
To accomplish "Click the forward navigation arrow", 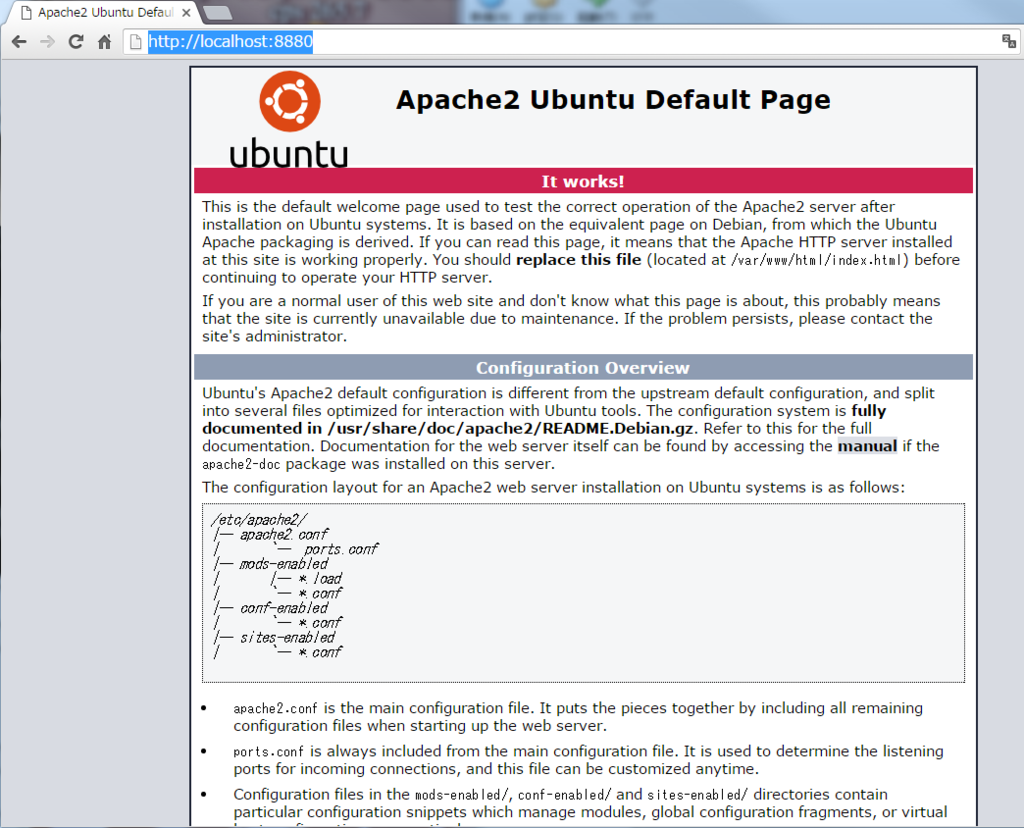I will [x=48, y=42].
